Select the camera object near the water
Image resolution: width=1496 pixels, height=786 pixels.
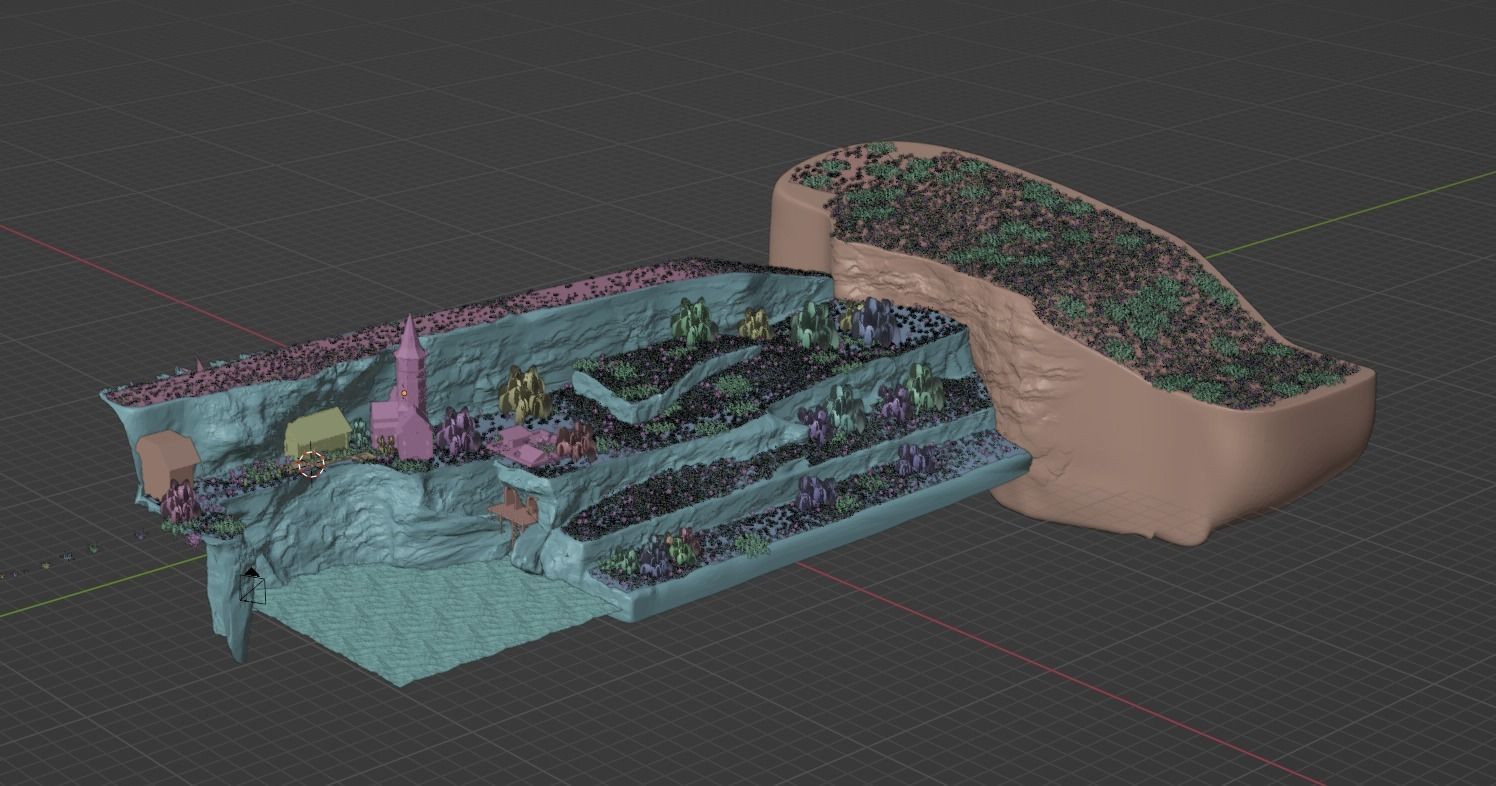[252, 586]
